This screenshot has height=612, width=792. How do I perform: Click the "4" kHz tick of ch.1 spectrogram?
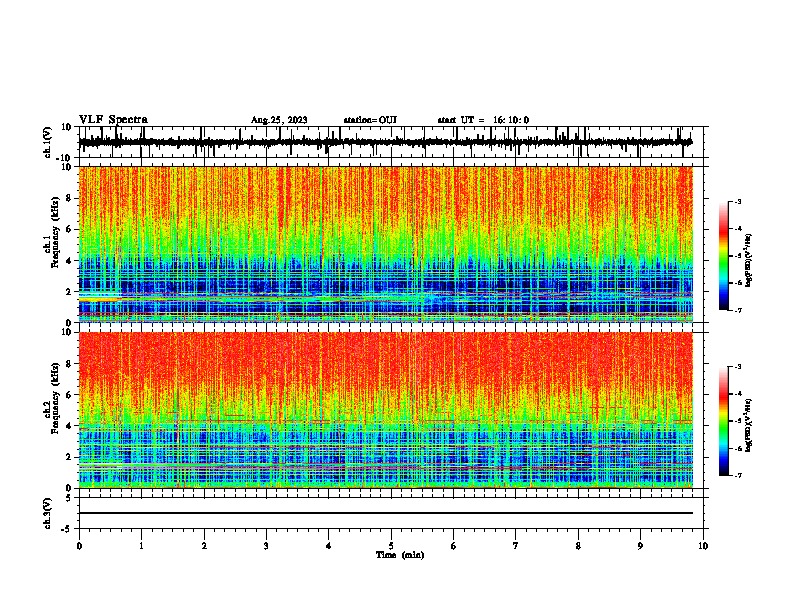(69, 261)
